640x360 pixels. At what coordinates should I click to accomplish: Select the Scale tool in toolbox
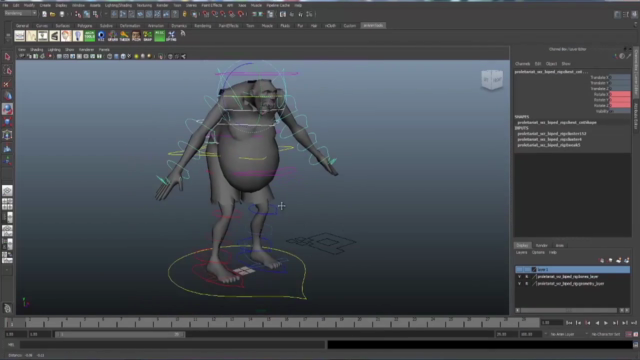tap(7, 122)
